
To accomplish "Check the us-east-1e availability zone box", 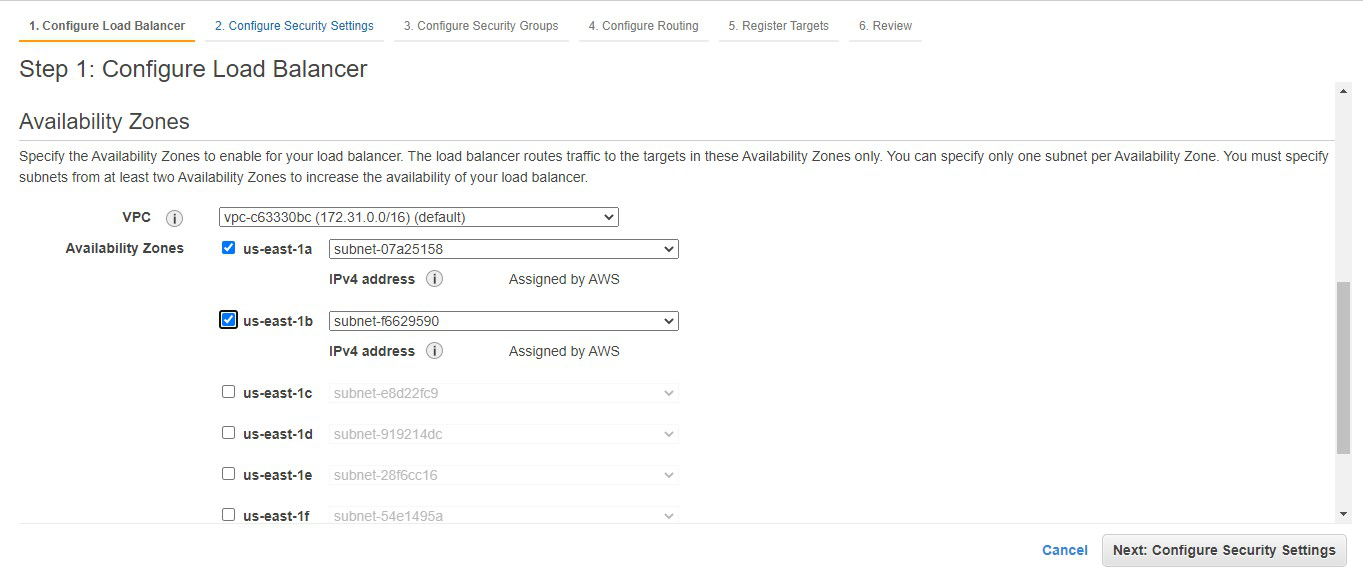I will click(228, 474).
